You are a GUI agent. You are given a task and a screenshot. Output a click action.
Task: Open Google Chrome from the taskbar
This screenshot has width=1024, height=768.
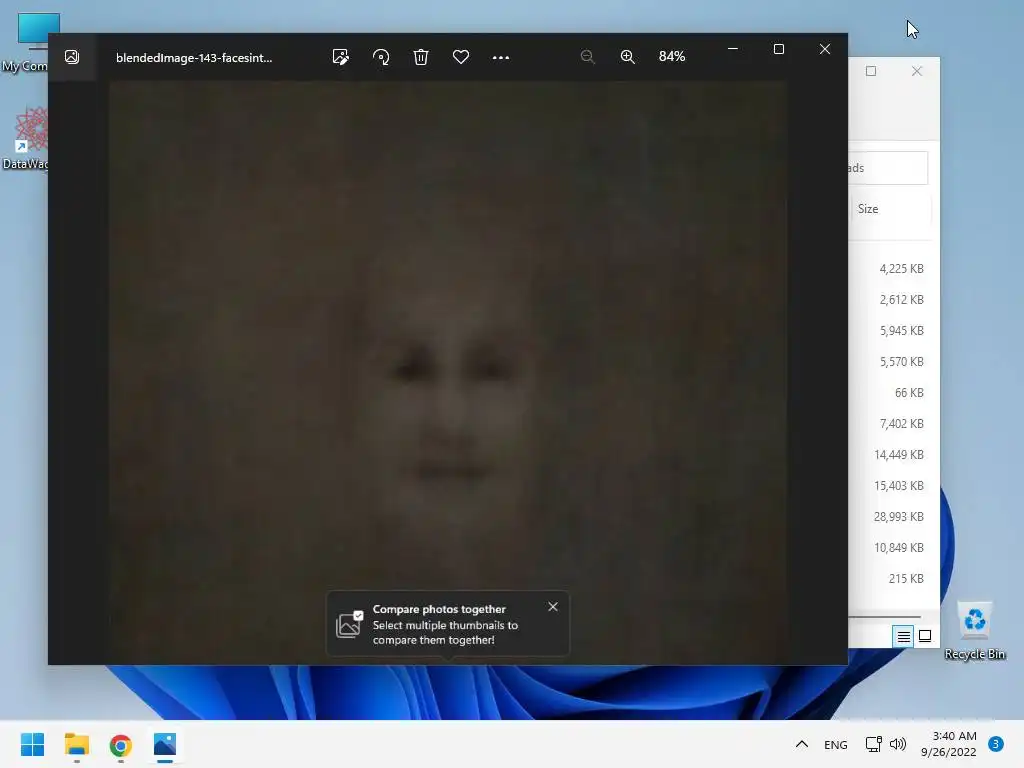tap(121, 744)
